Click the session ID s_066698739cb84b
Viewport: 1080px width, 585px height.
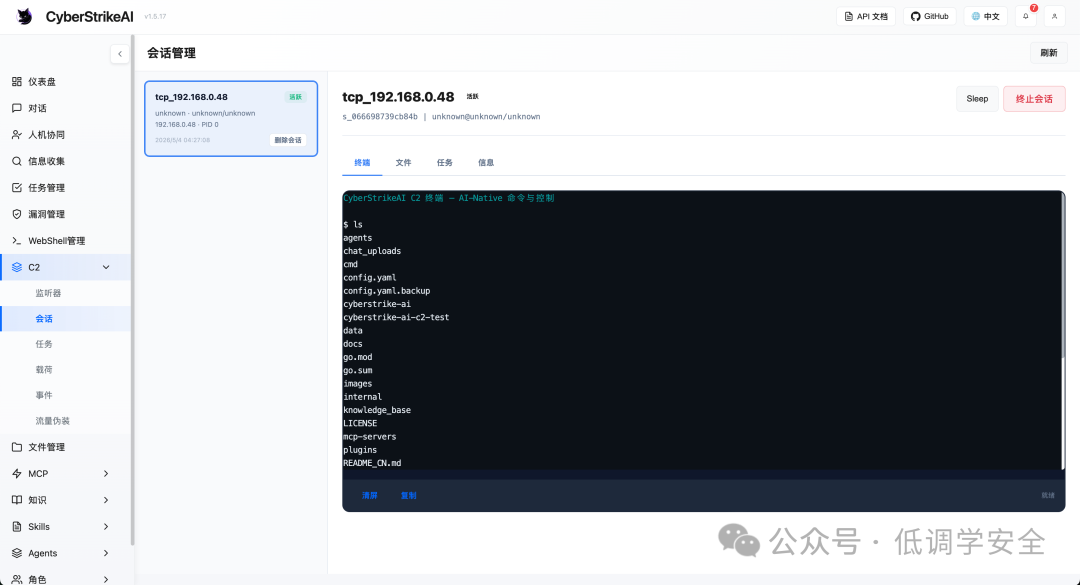tap(380, 116)
